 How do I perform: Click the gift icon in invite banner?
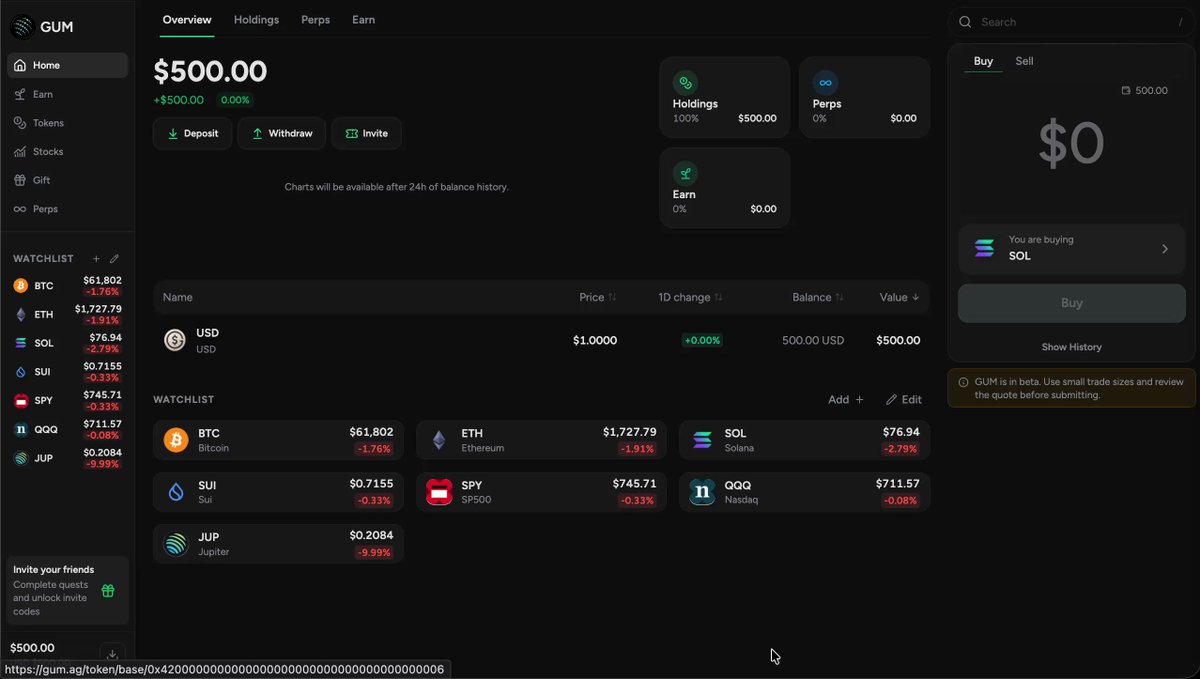pyautogui.click(x=108, y=591)
